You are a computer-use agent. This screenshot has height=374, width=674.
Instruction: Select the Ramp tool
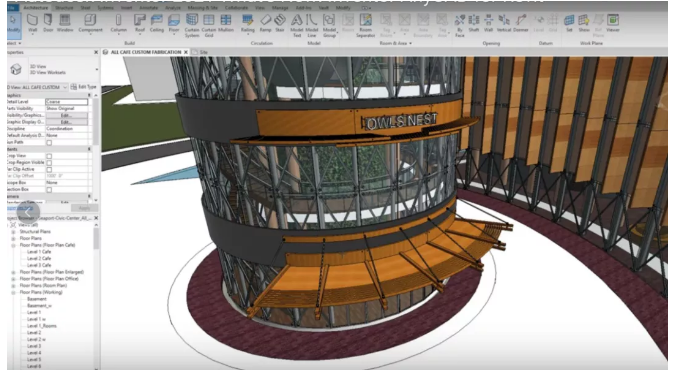coord(266,24)
